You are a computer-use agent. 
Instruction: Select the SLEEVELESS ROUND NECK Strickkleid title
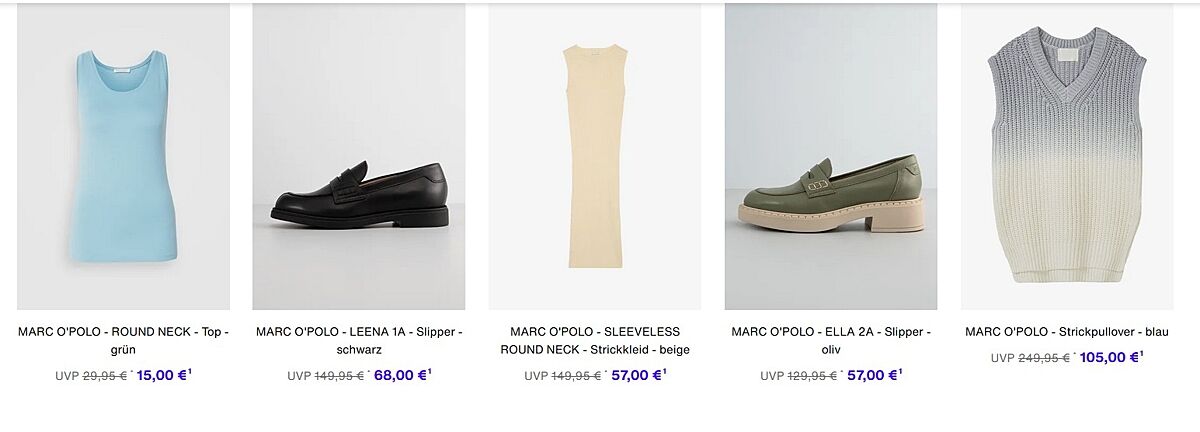(595, 340)
